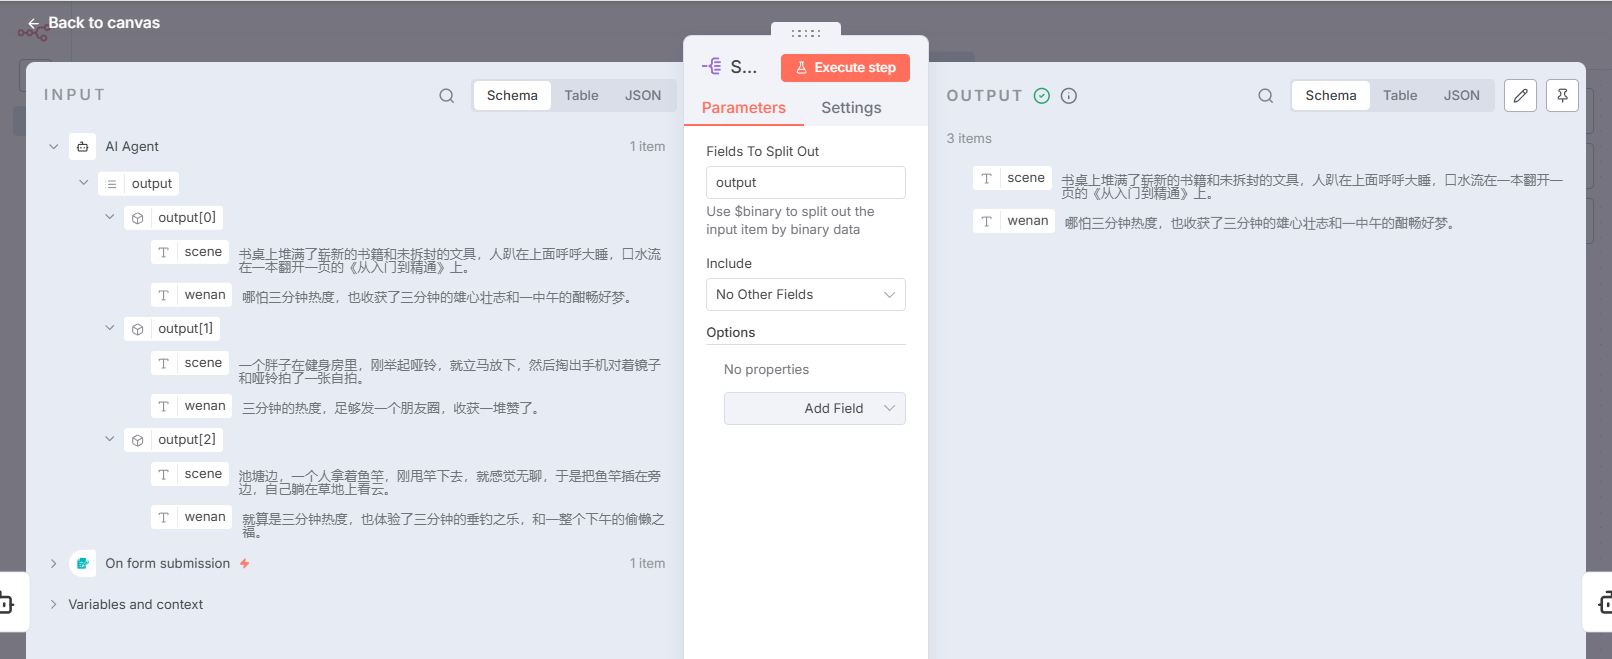This screenshot has height=659, width=1612.
Task: Click the text-type icon of output[0] scene
Action: click(164, 252)
